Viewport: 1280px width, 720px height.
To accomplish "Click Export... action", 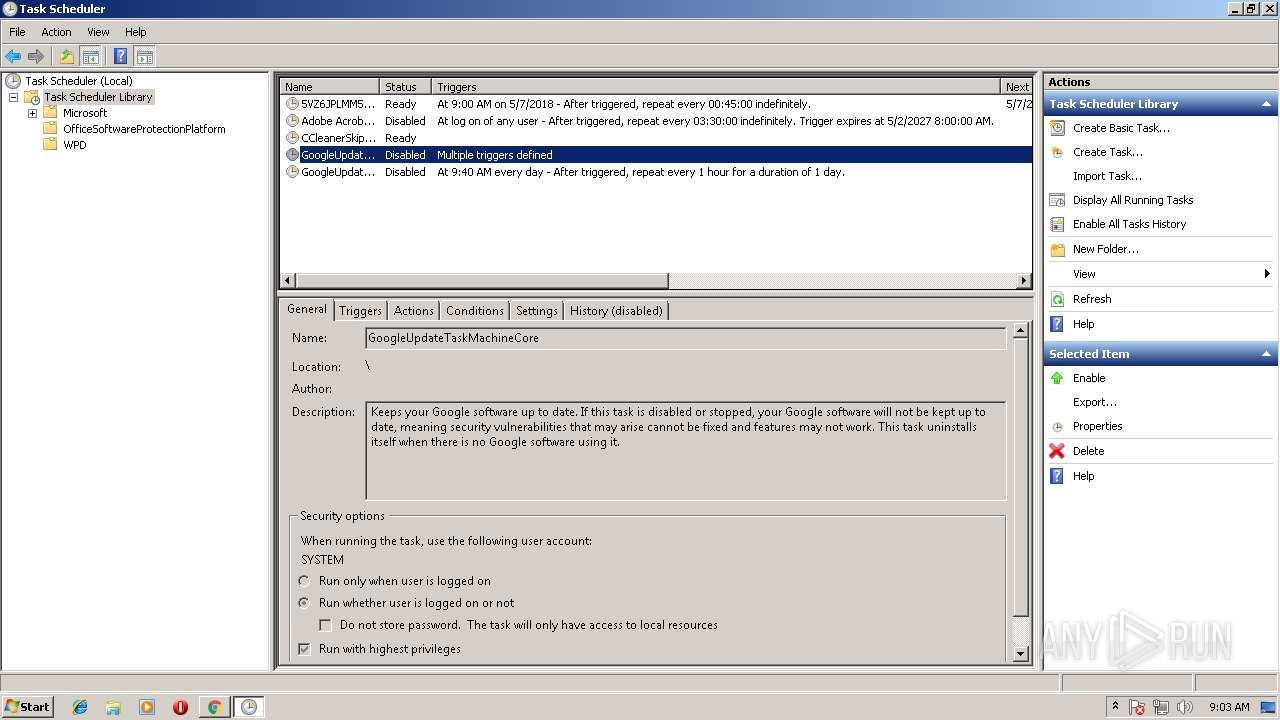I will pos(1095,402).
